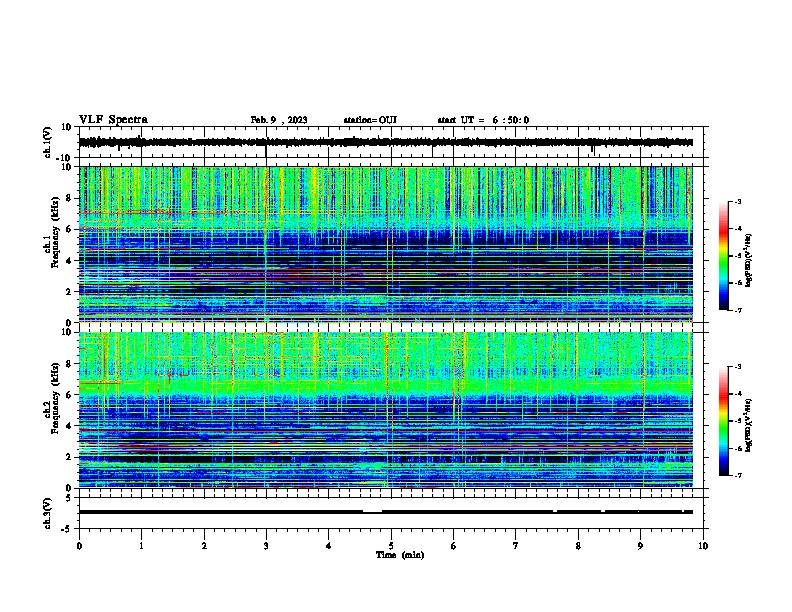Click the "2" kHz tick on ch.2 frequency axis

pos(70,457)
